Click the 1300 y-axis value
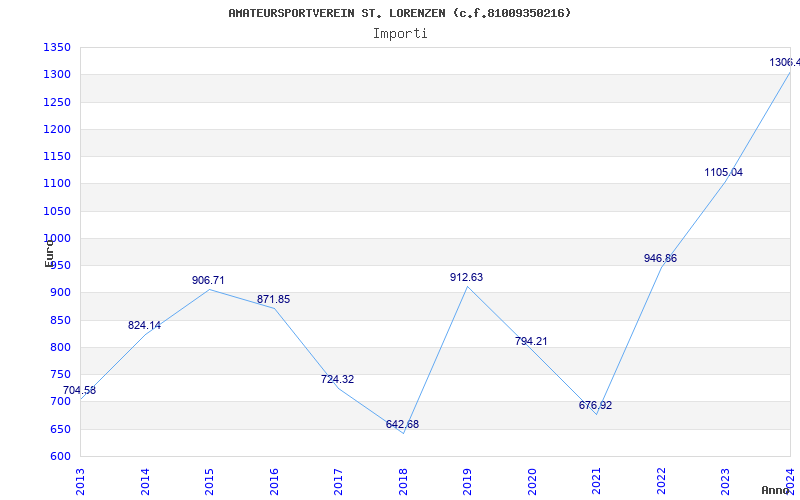800x500 pixels. [57, 75]
